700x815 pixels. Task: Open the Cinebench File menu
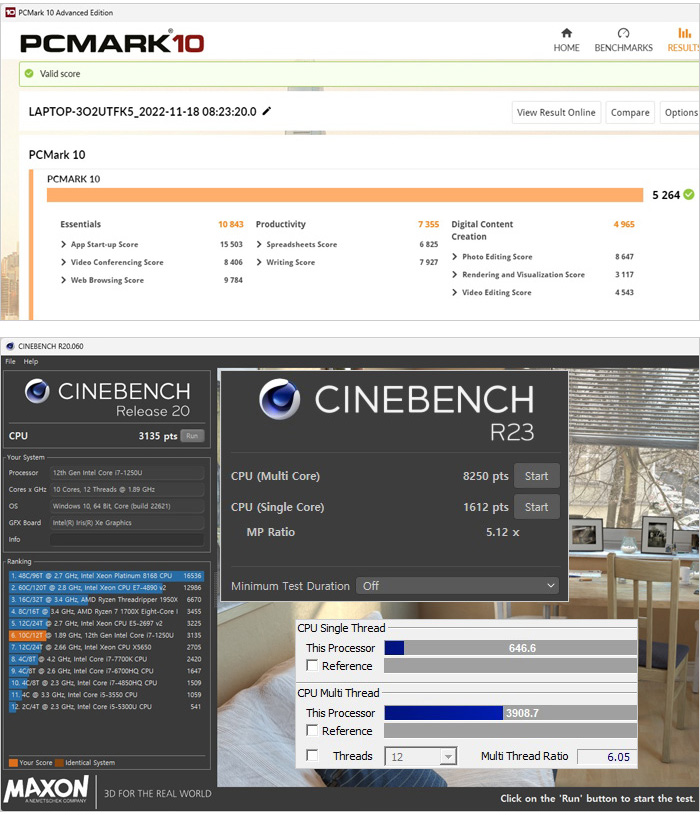[x=10, y=361]
